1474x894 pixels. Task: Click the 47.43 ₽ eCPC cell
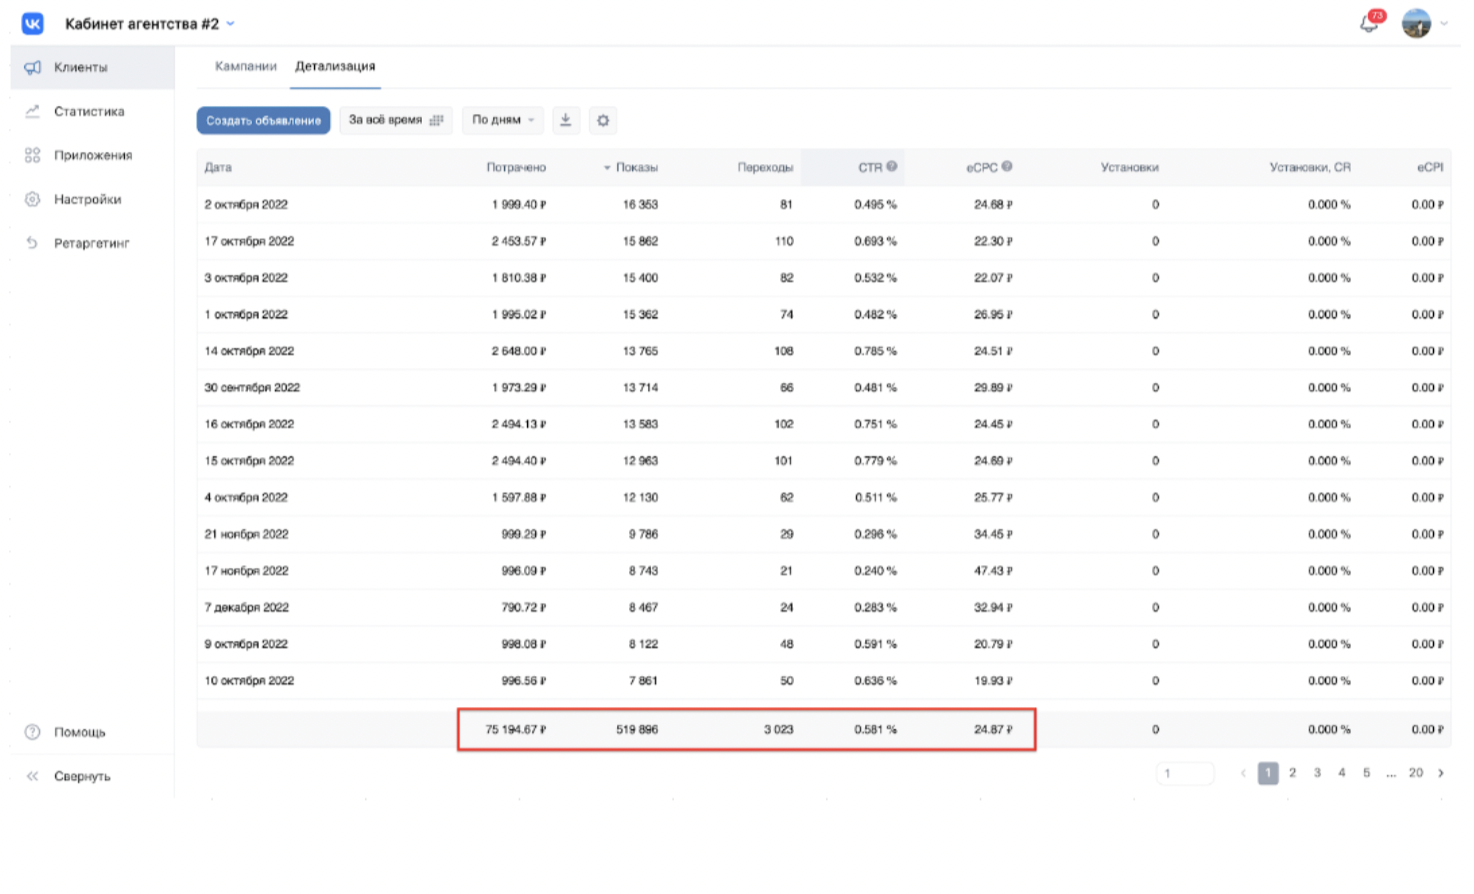coord(994,570)
